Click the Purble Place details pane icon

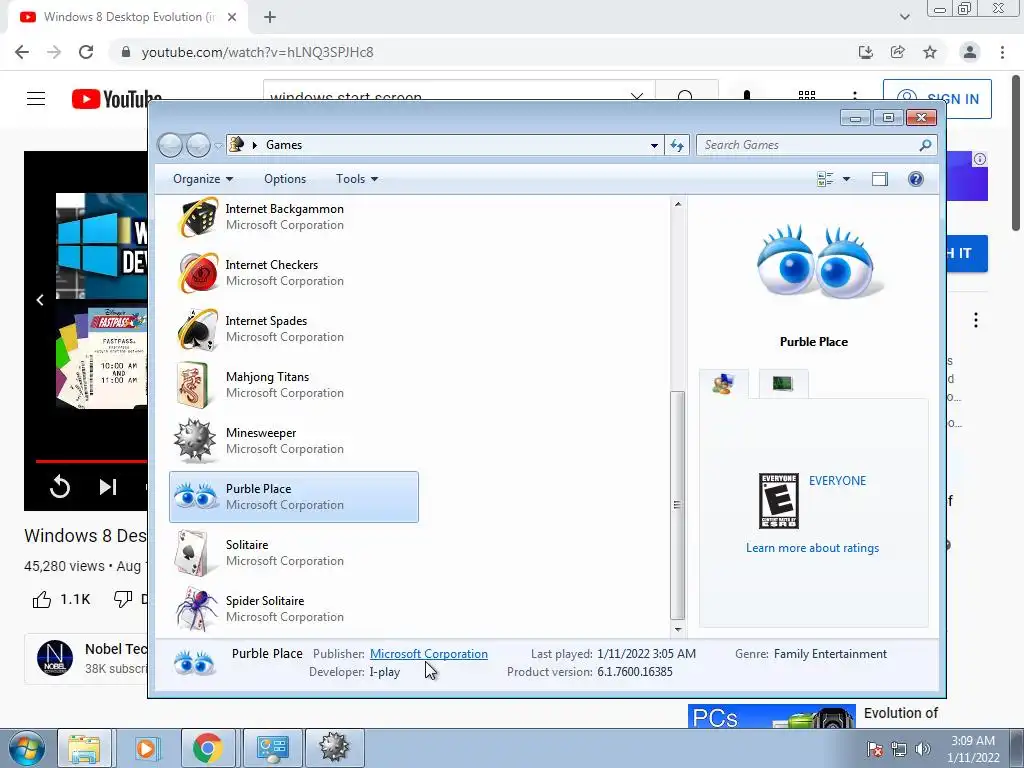(194, 662)
